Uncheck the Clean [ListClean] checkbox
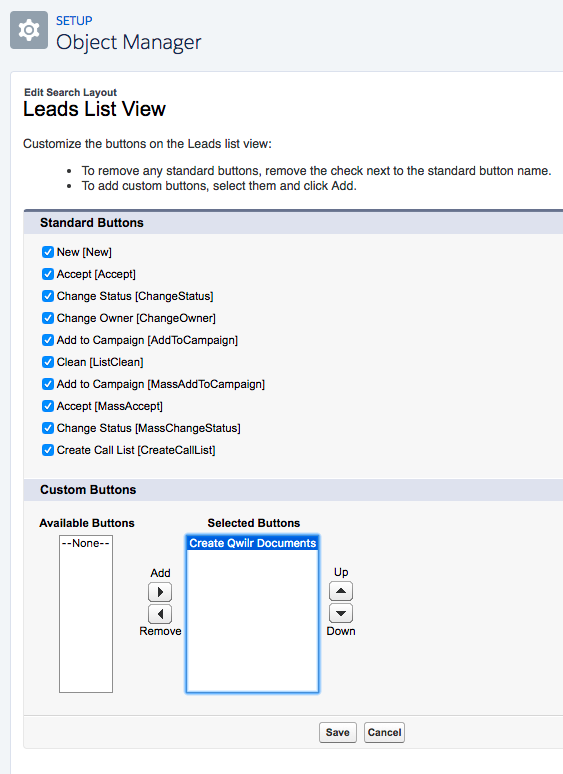 (x=48, y=362)
